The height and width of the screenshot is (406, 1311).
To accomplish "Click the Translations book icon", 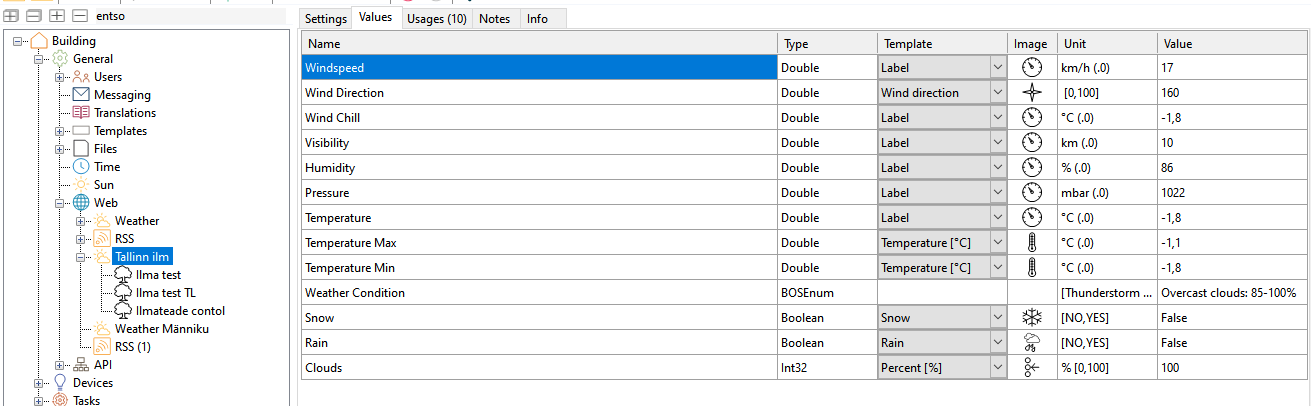I will [x=81, y=113].
